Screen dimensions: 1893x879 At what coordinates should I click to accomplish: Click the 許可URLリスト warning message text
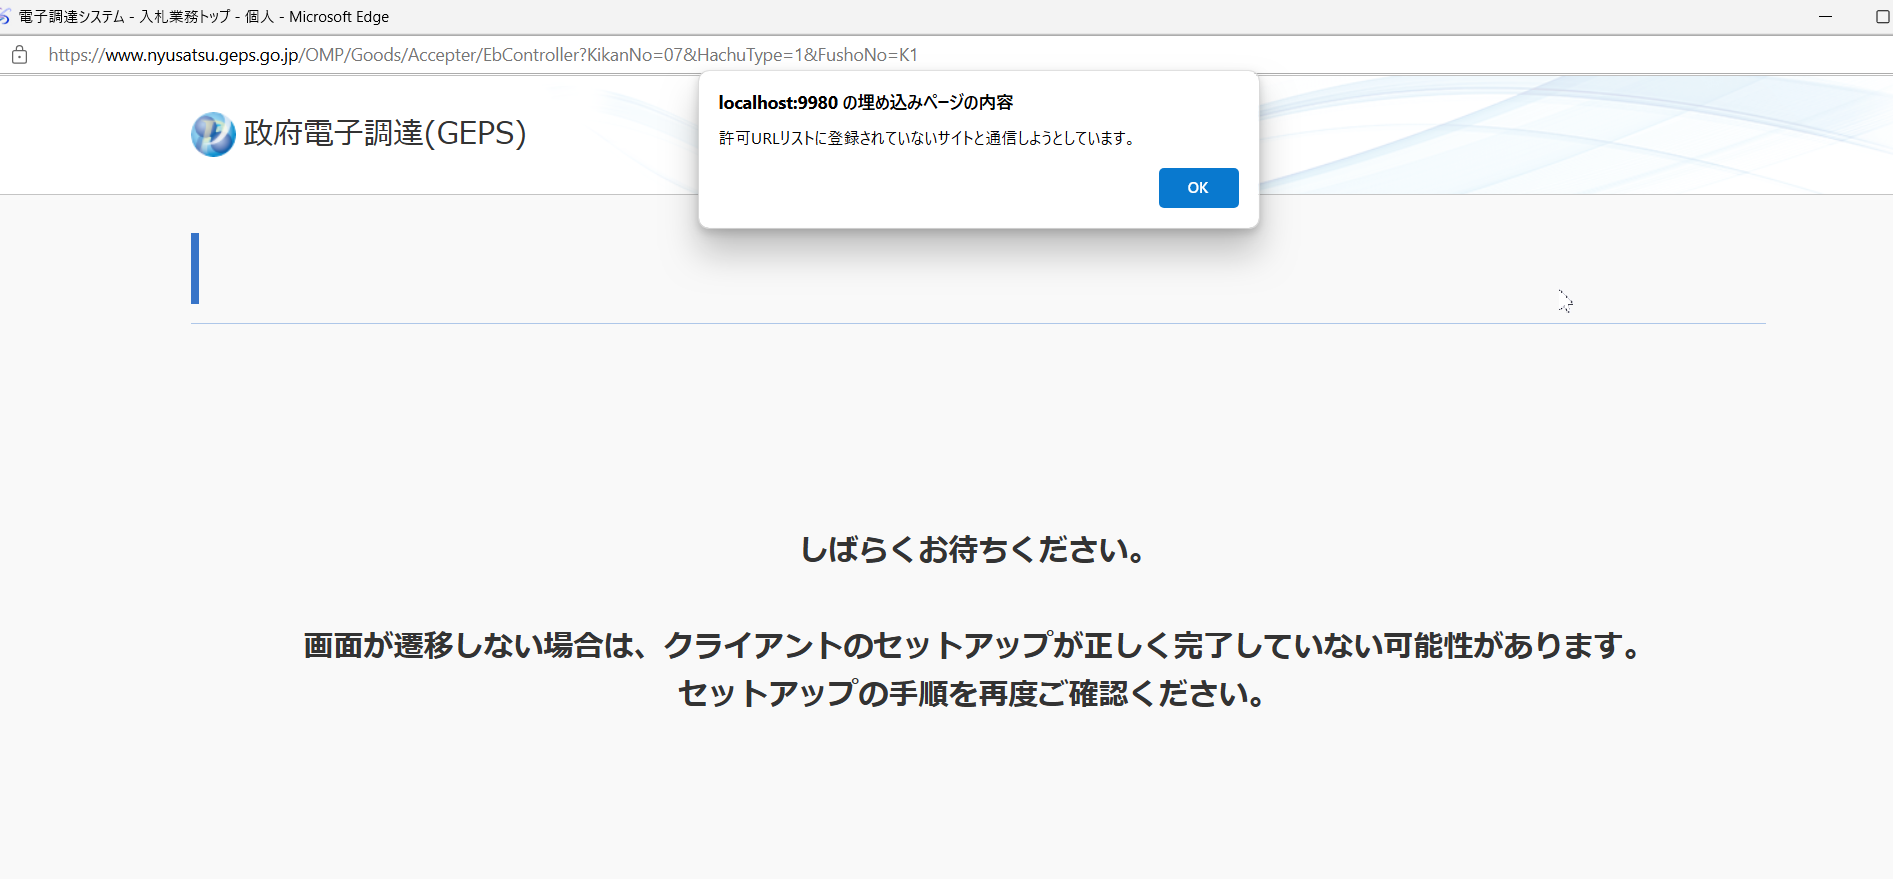[927, 138]
